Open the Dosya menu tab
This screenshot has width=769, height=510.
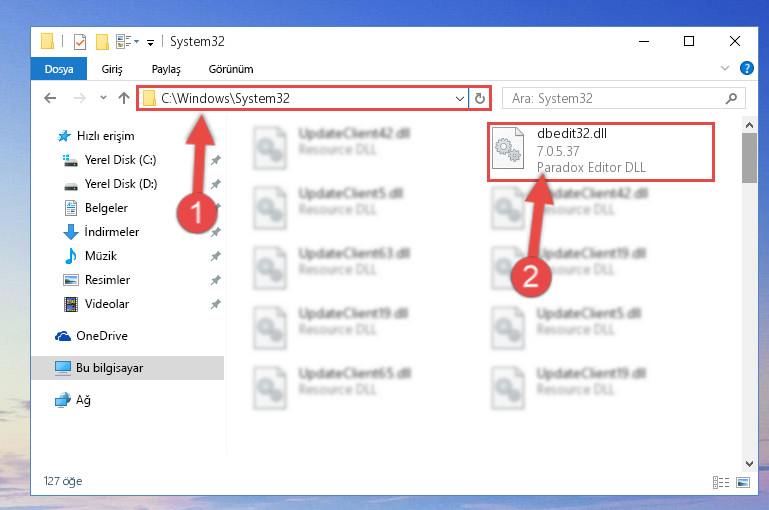(59, 69)
